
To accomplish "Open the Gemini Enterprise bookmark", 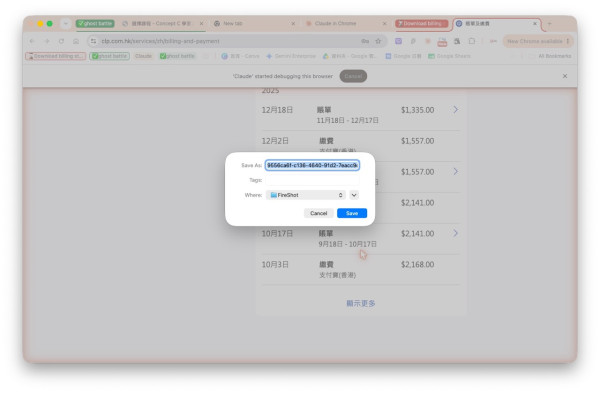I will click(291, 56).
